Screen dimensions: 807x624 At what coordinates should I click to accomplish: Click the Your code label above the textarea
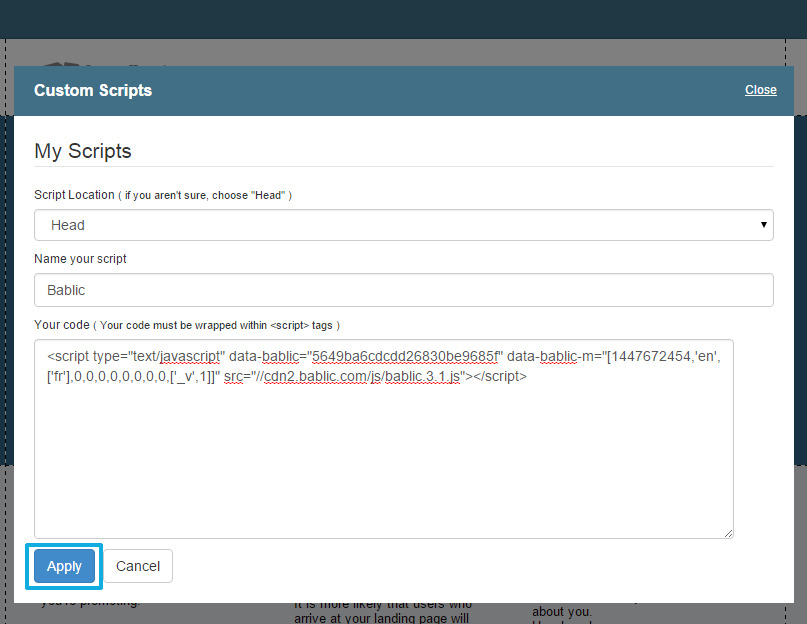tap(64, 325)
